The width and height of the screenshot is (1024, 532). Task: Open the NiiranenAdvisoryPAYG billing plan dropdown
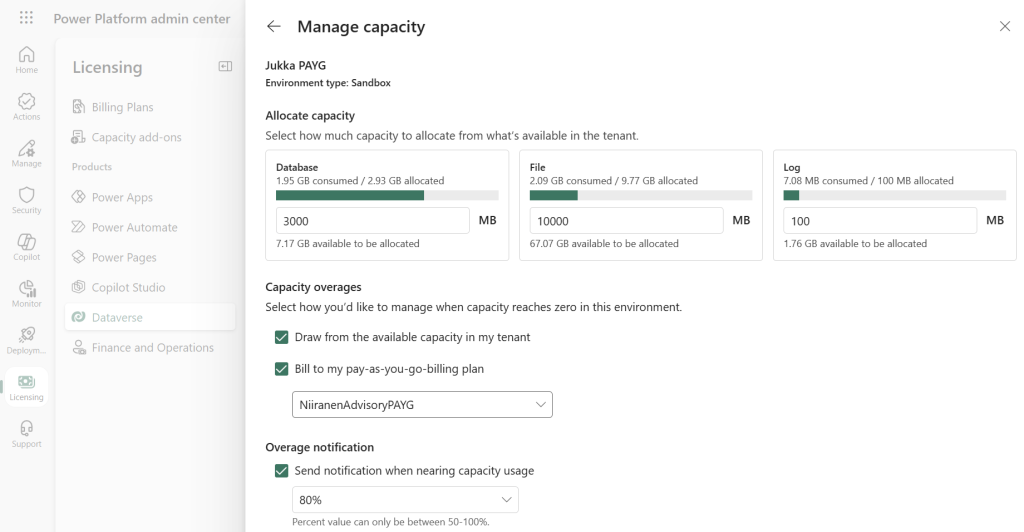[x=422, y=404]
